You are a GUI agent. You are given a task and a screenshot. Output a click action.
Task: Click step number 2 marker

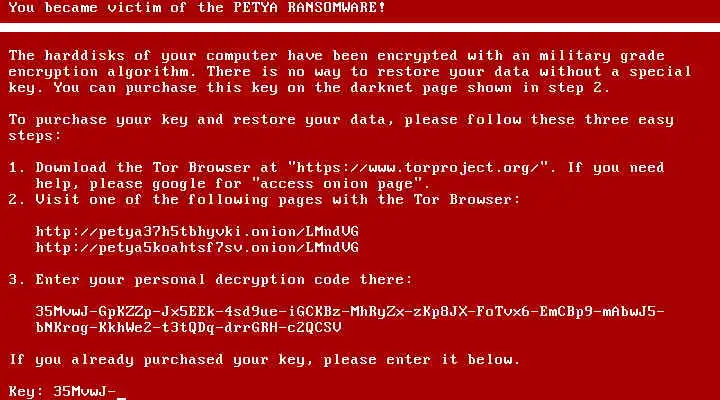tap(17, 200)
